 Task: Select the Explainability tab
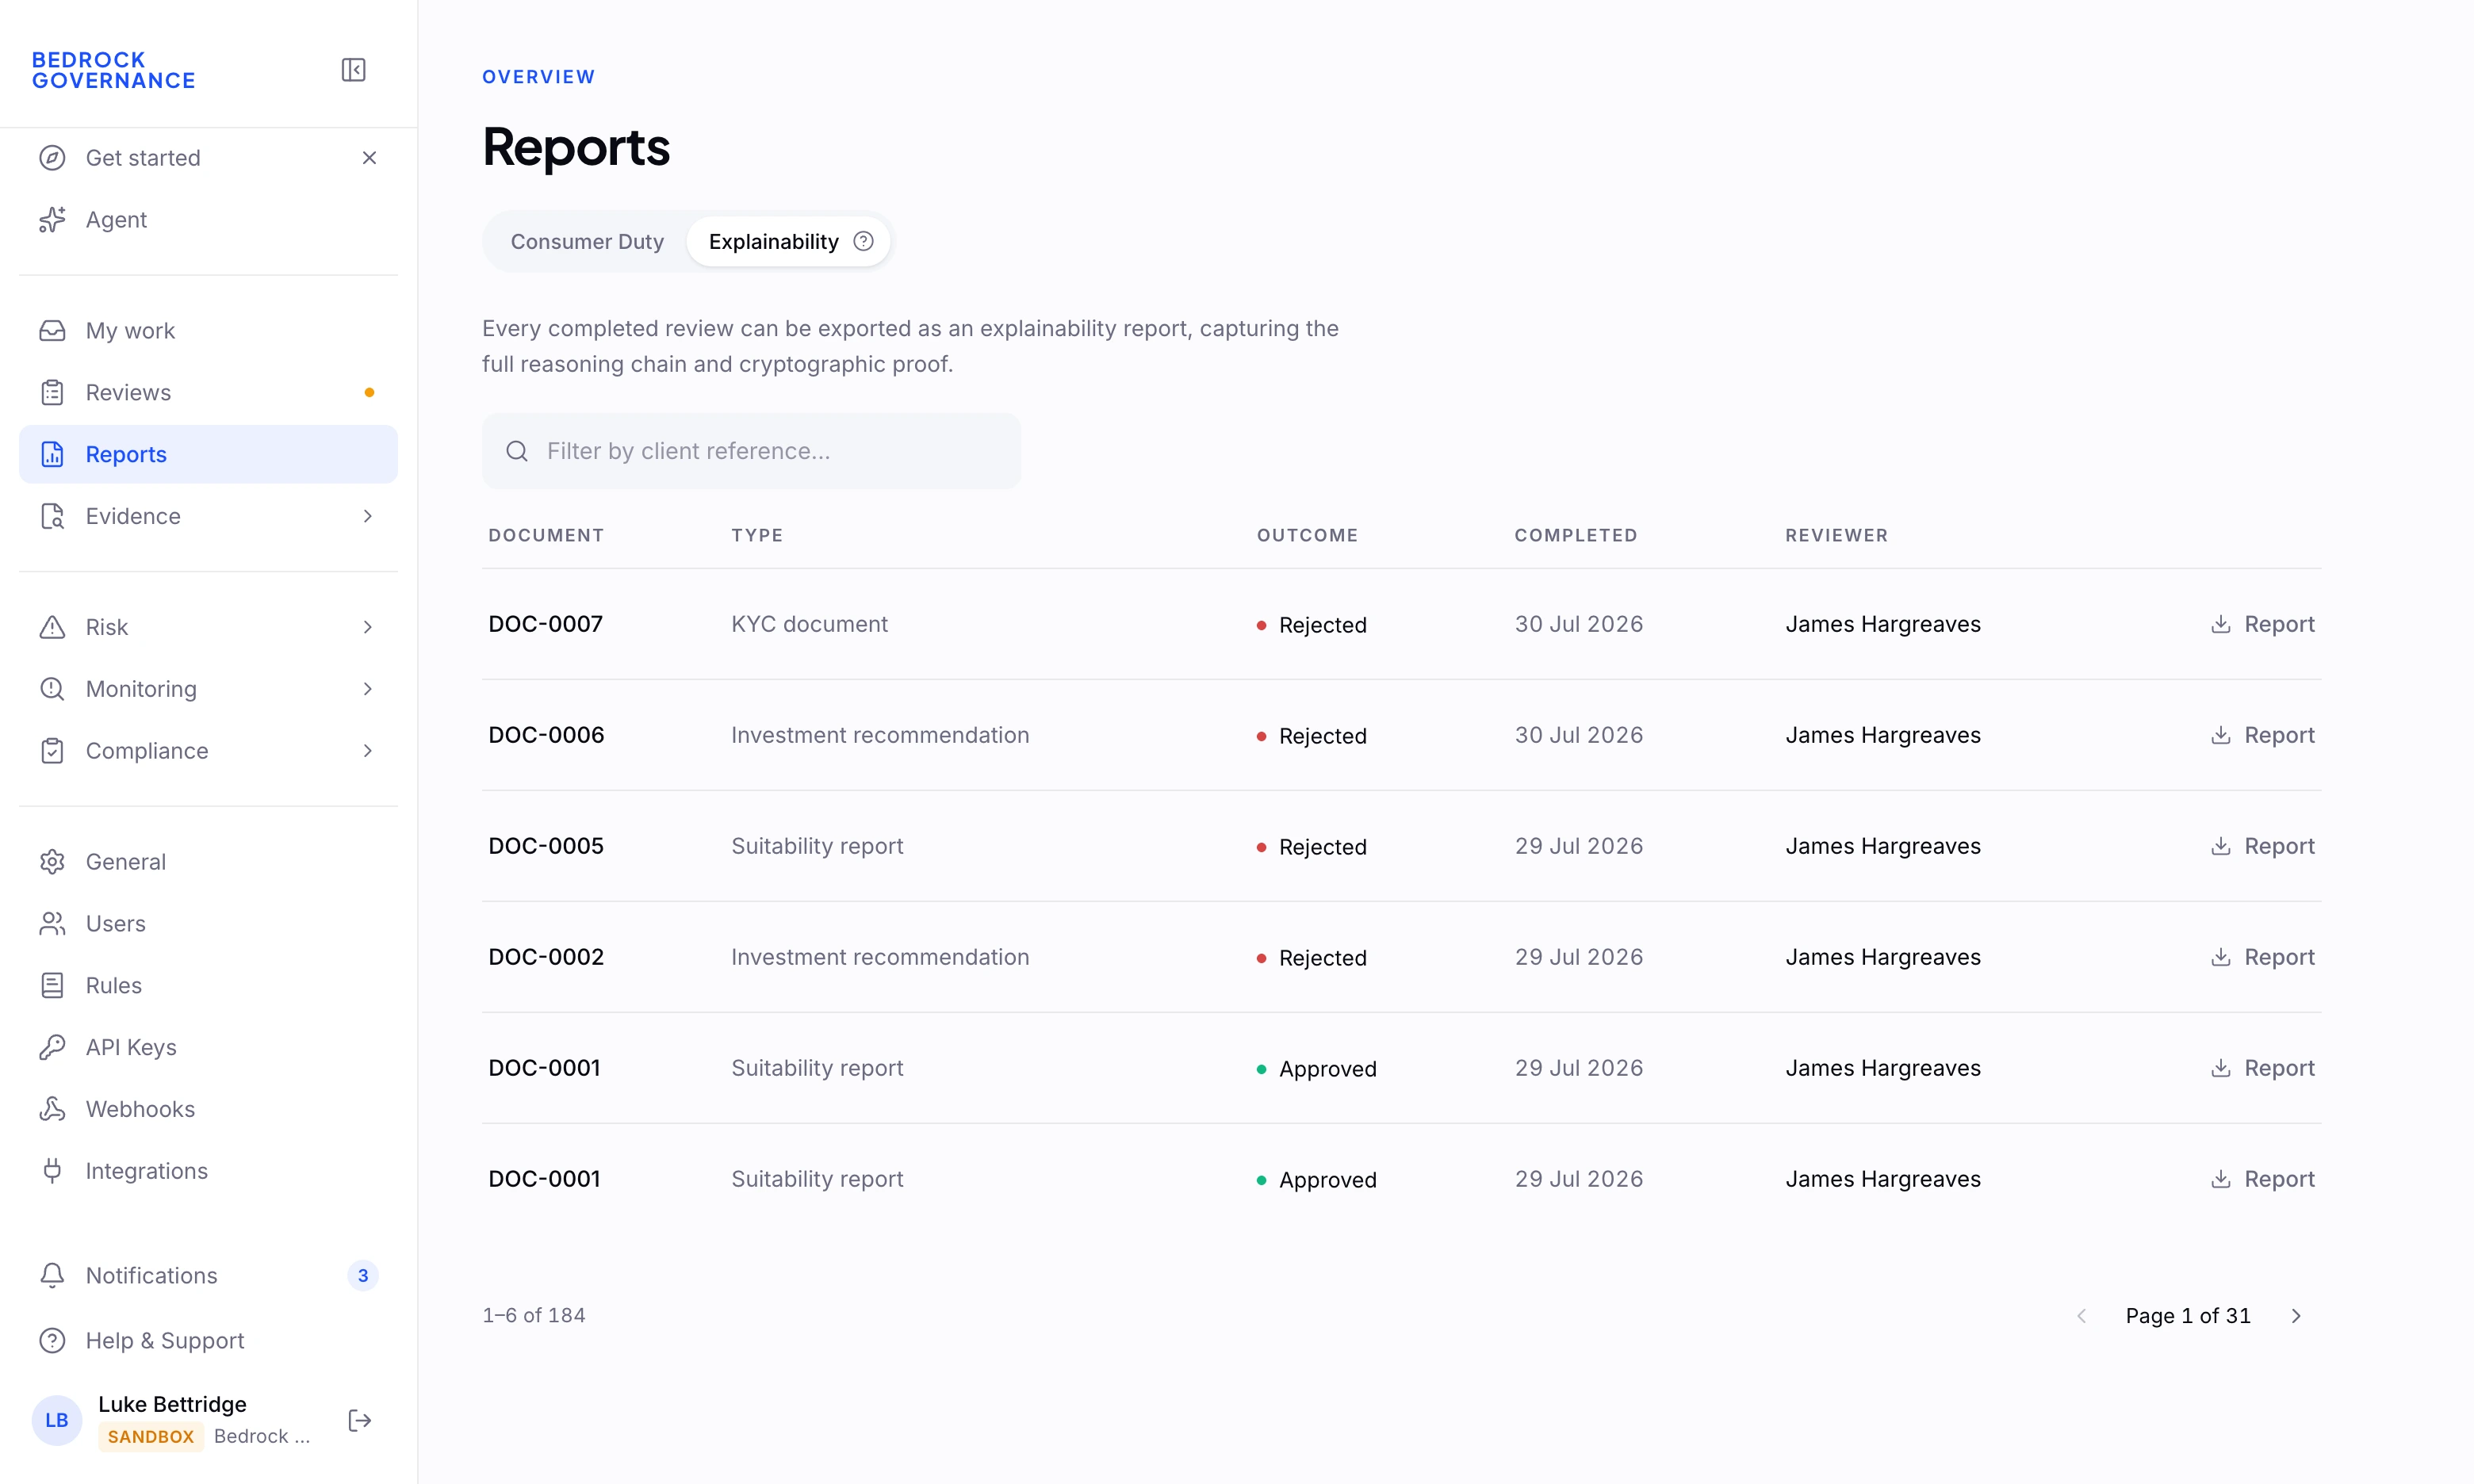point(788,242)
